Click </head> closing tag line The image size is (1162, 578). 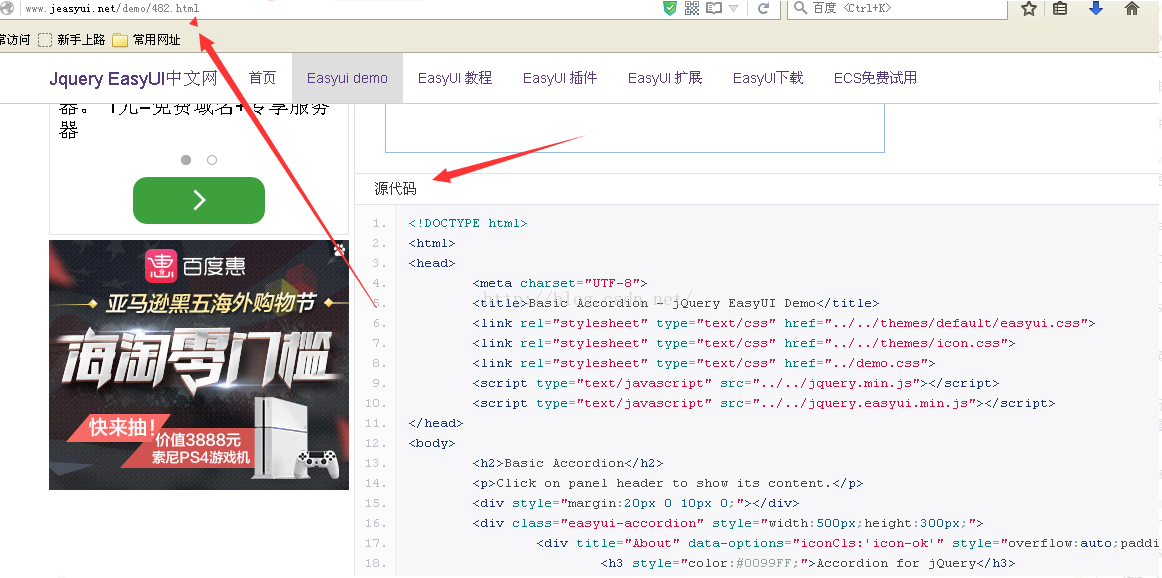pyautogui.click(x=436, y=423)
